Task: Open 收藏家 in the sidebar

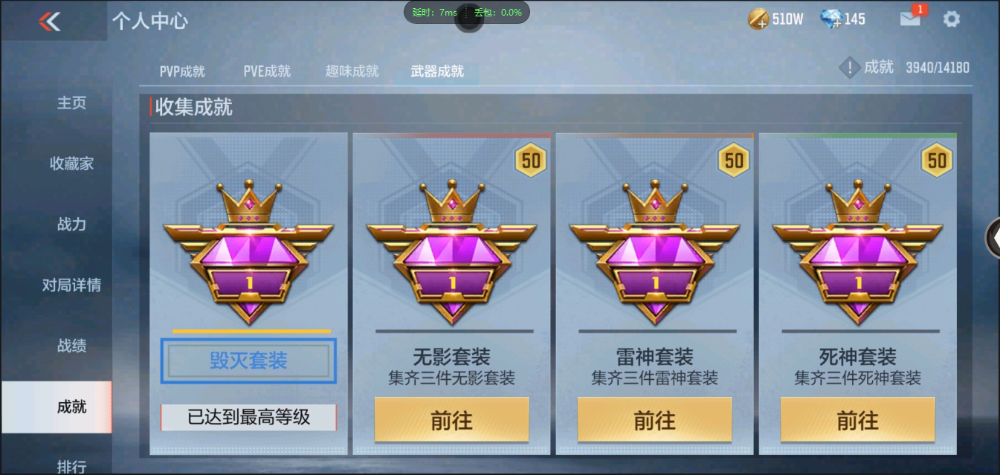Action: tap(71, 164)
